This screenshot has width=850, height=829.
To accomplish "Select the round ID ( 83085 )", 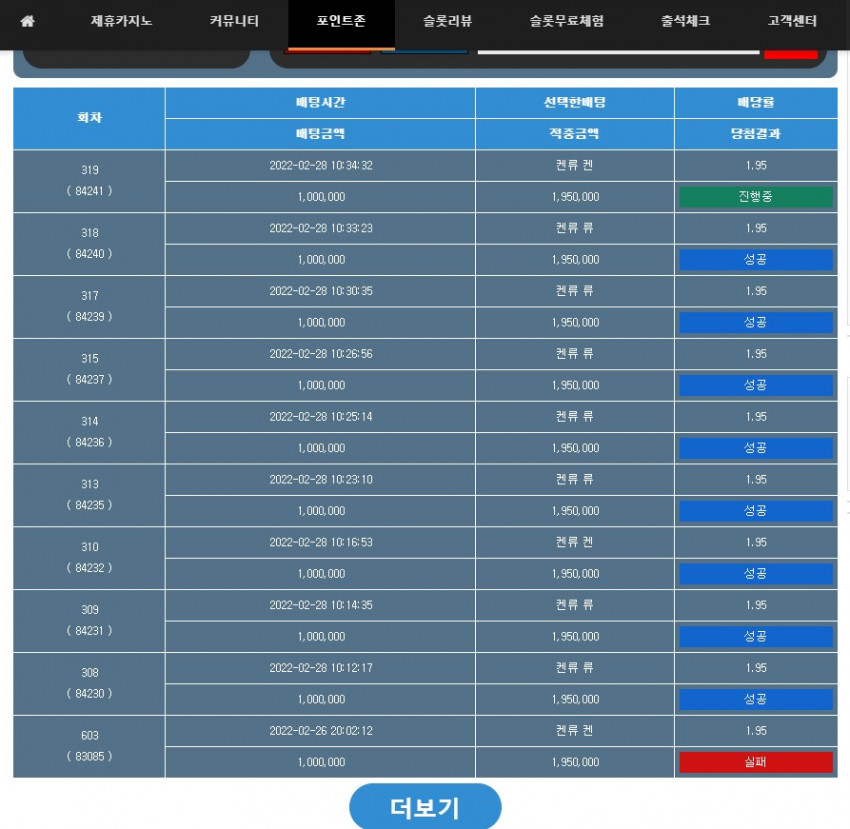I will (x=89, y=756).
